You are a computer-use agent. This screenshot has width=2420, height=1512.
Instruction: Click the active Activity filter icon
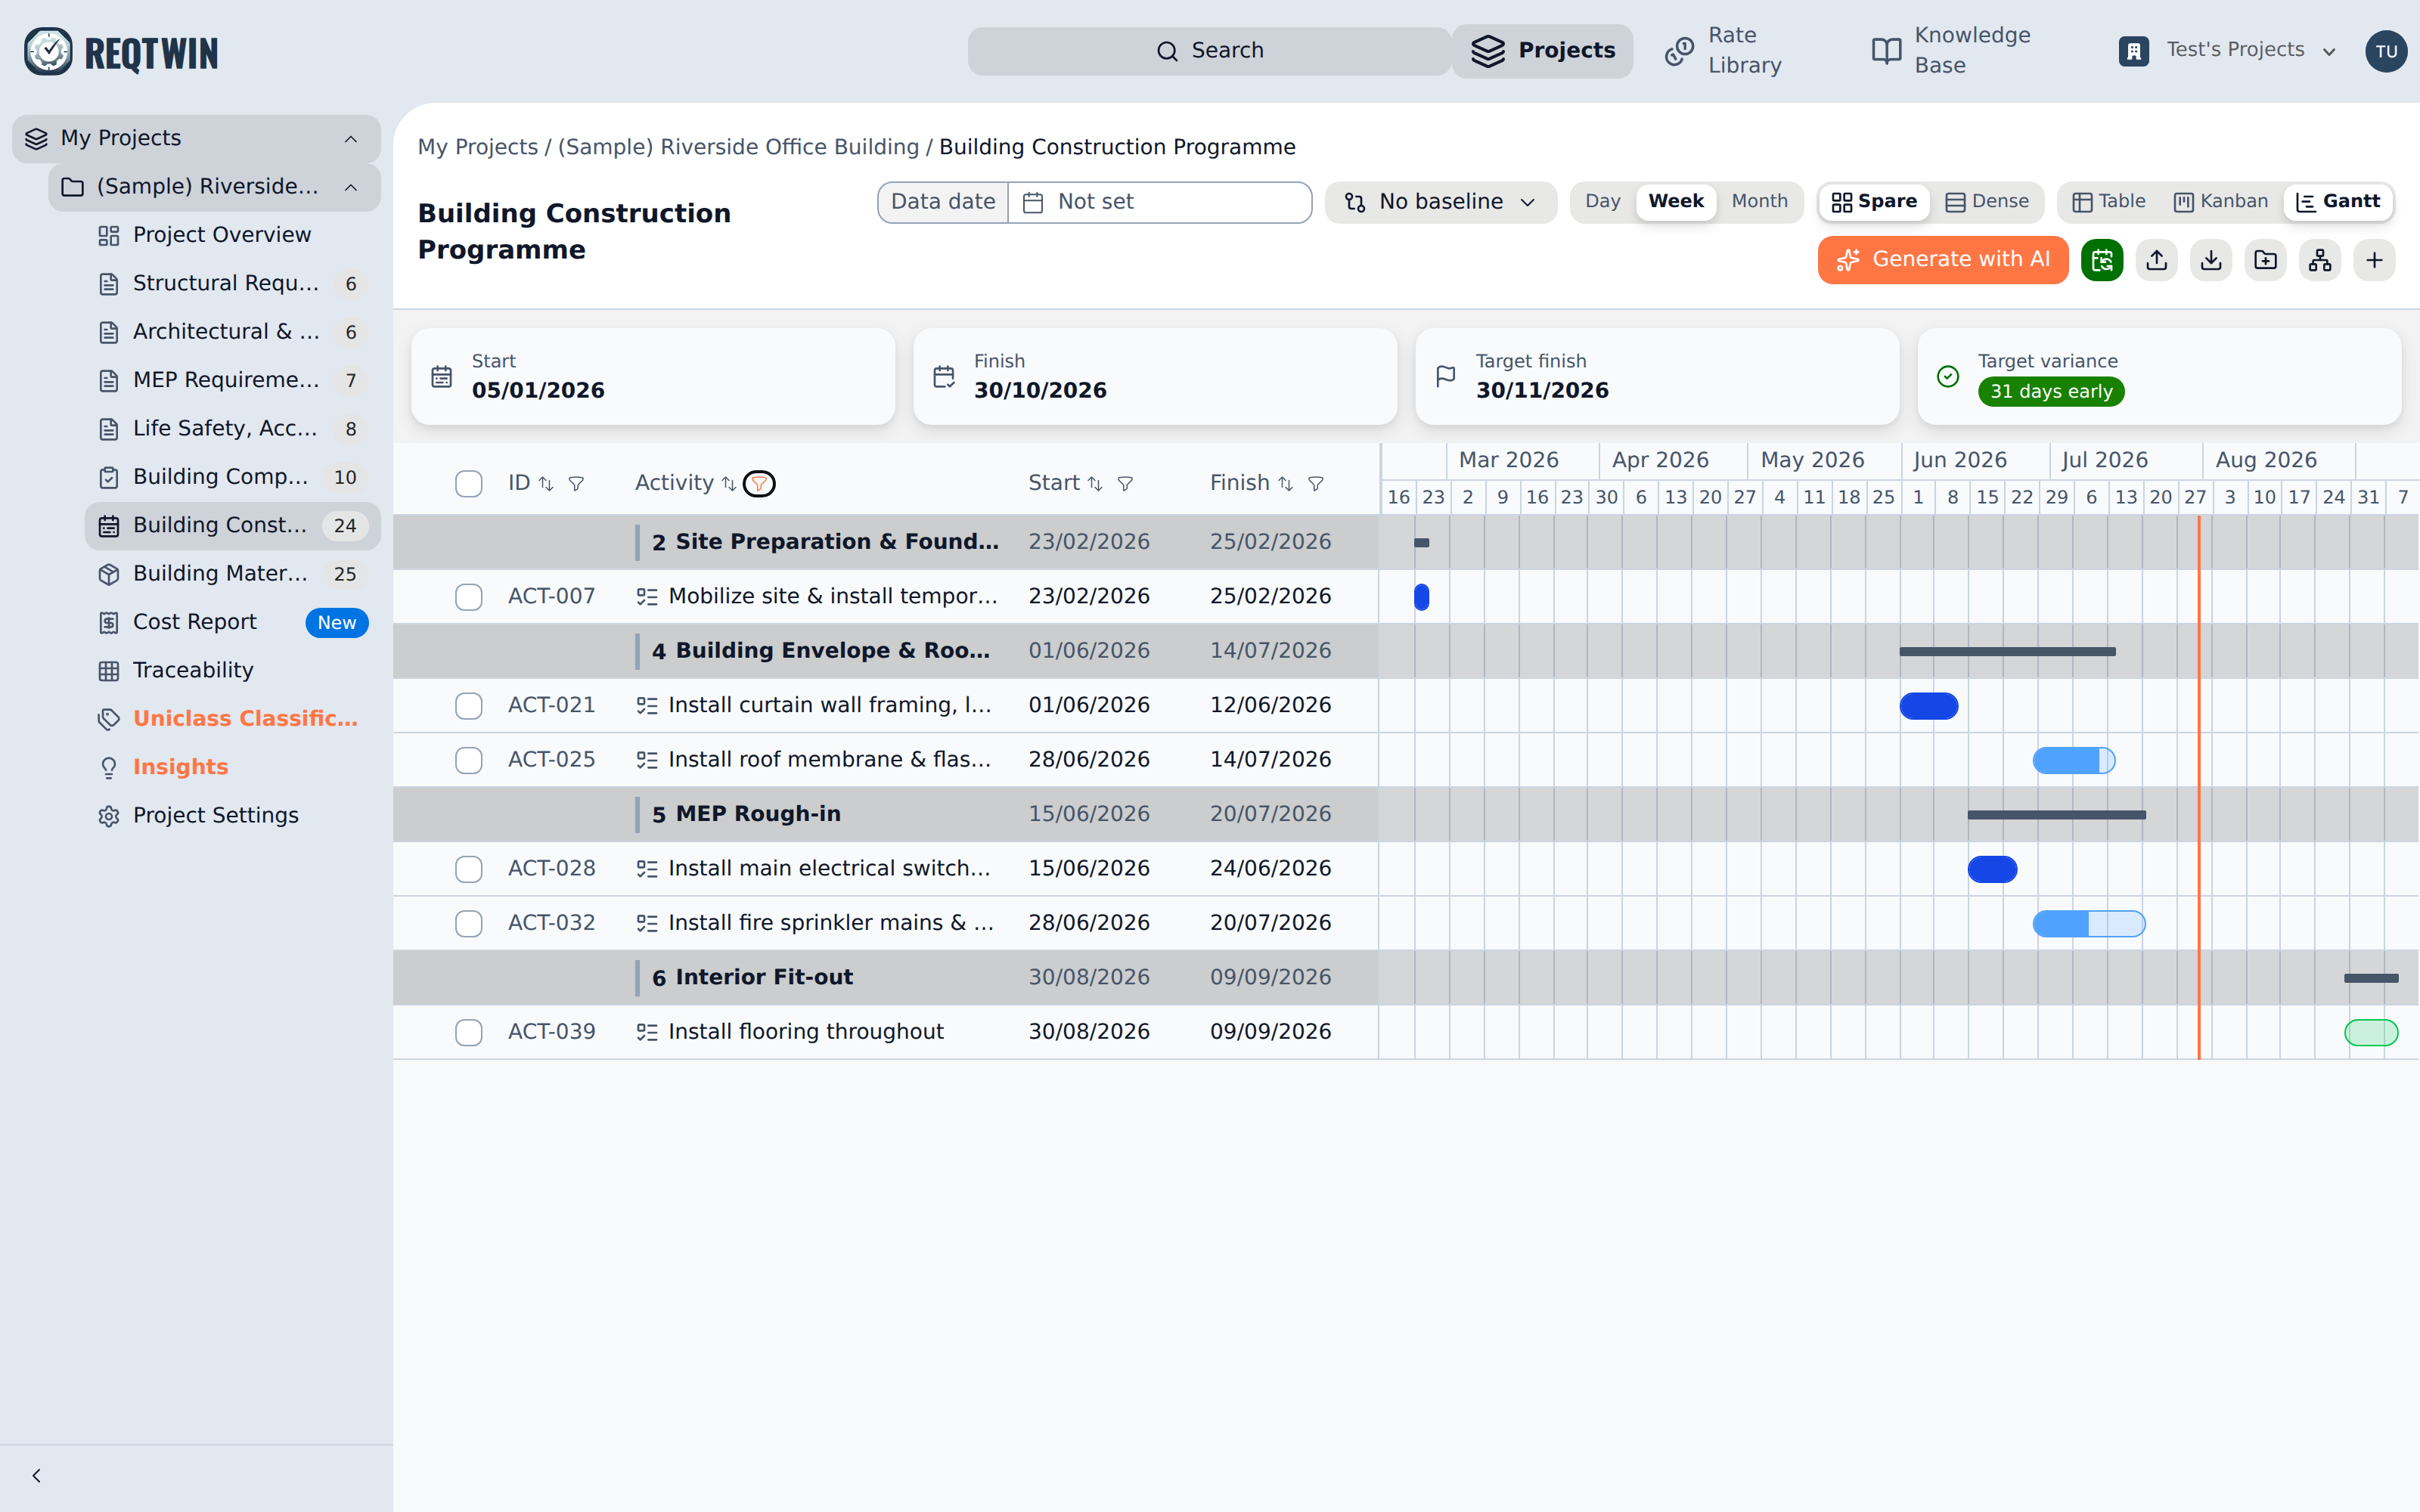coord(759,484)
